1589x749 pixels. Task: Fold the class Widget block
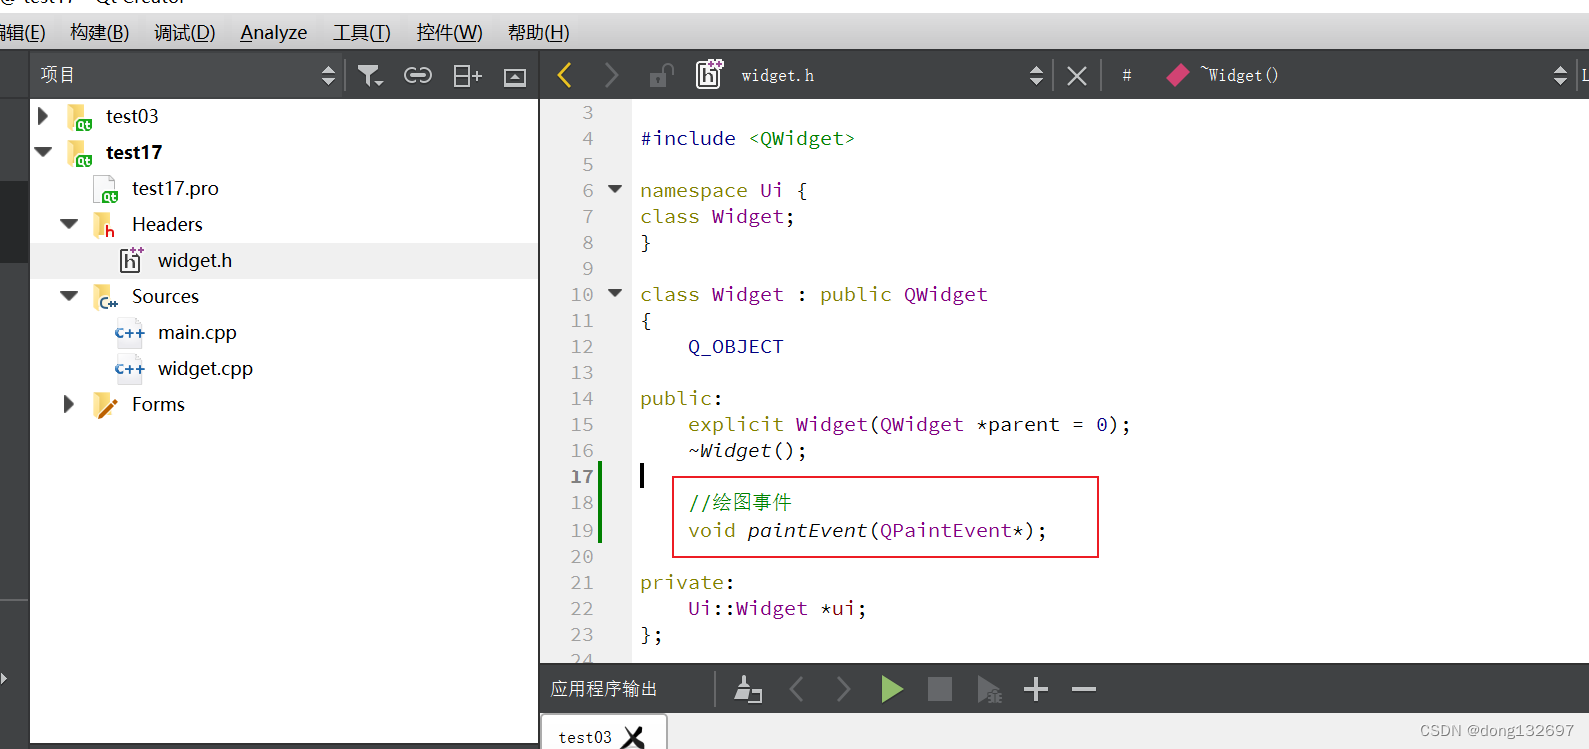[615, 293]
